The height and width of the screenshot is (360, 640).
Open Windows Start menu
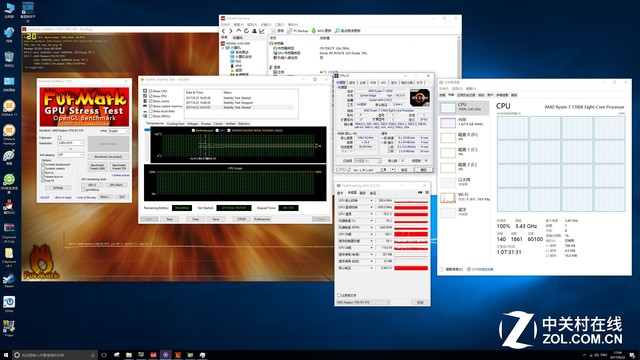point(6,355)
